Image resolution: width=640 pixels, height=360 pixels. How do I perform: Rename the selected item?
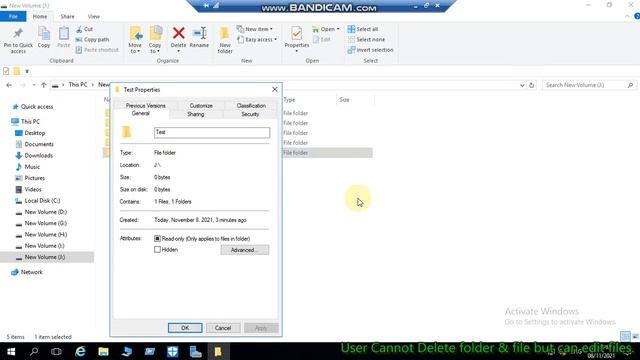click(x=199, y=38)
